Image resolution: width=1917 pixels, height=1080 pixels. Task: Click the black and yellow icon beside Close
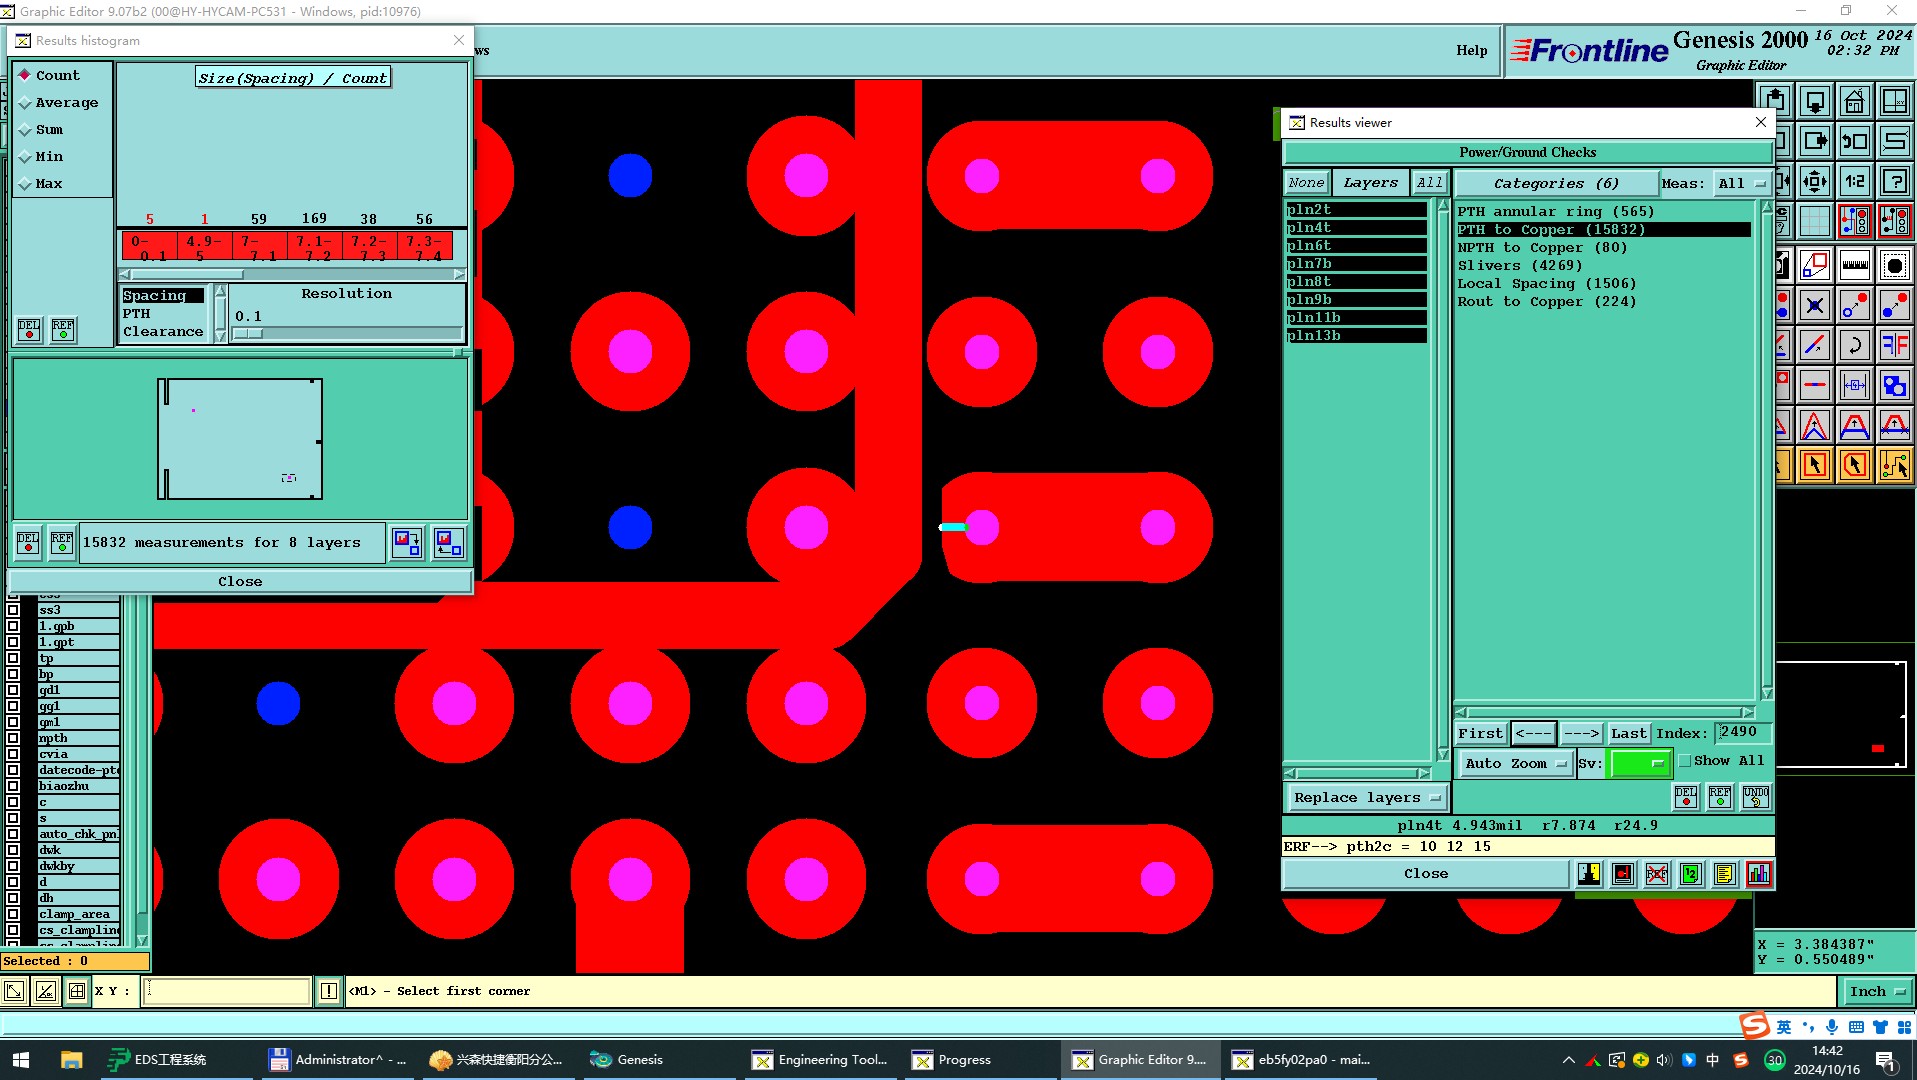[1589, 874]
